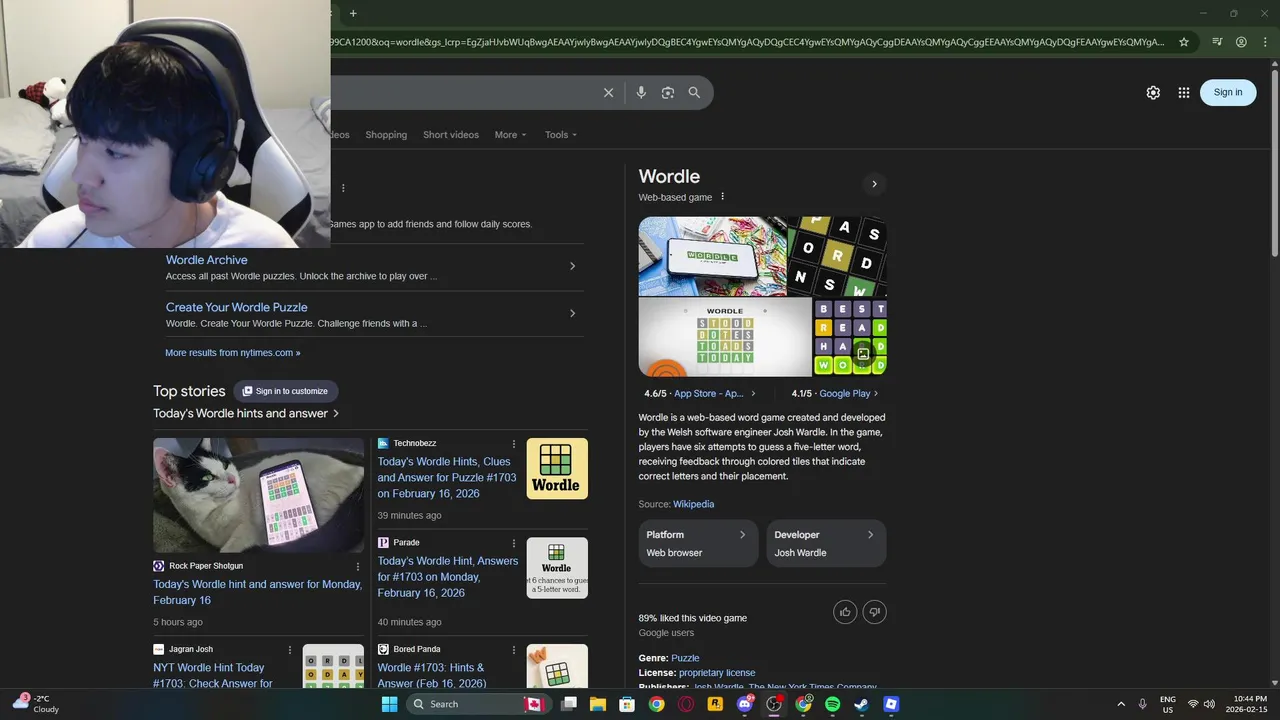Open Parade Today's Wordle Hint article
The image size is (1280, 720).
click(x=448, y=577)
